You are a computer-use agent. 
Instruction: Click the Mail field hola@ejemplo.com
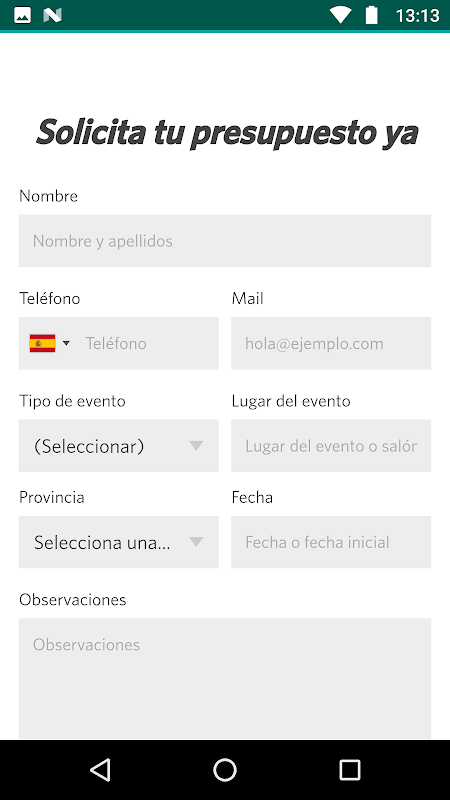331,343
